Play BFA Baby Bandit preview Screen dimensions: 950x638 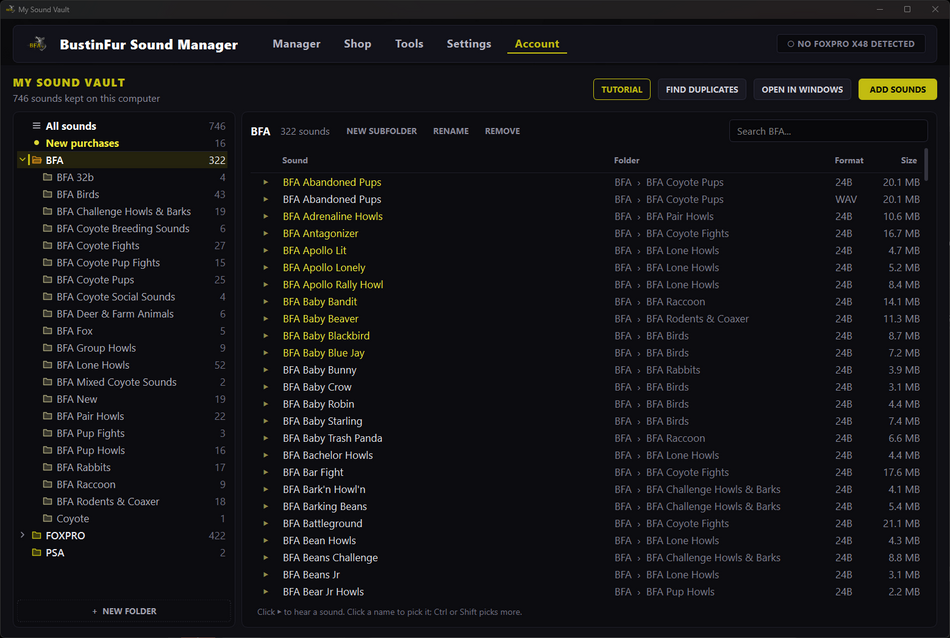tap(265, 302)
